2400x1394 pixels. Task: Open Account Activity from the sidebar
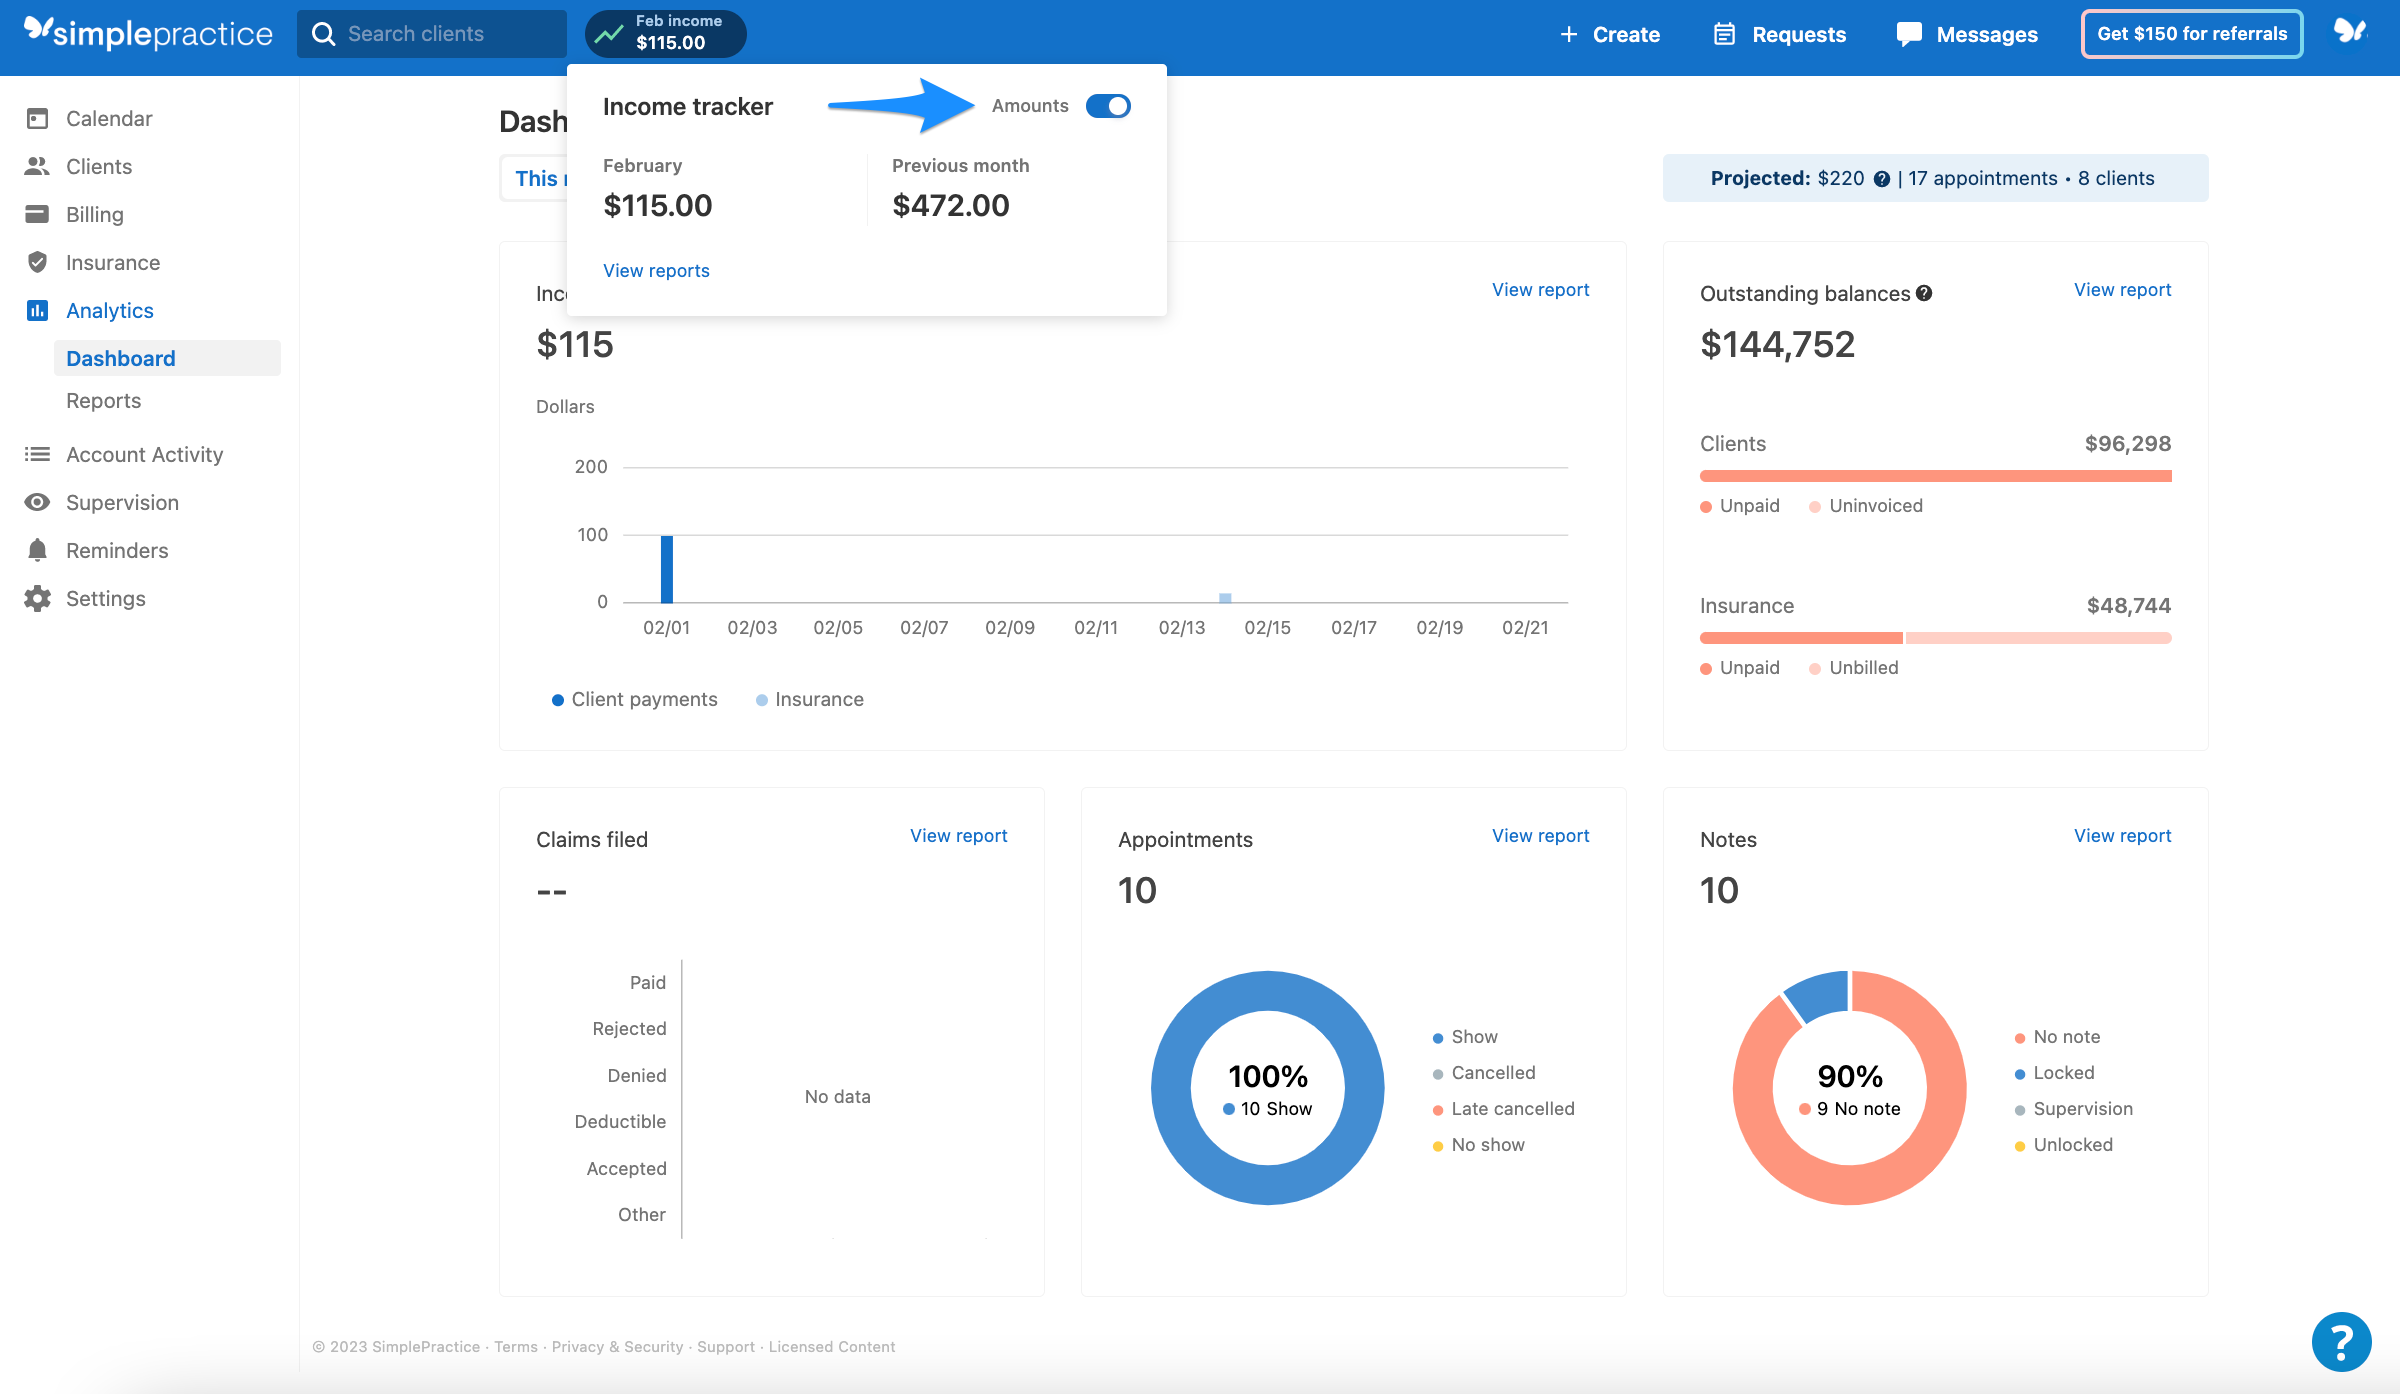145,454
